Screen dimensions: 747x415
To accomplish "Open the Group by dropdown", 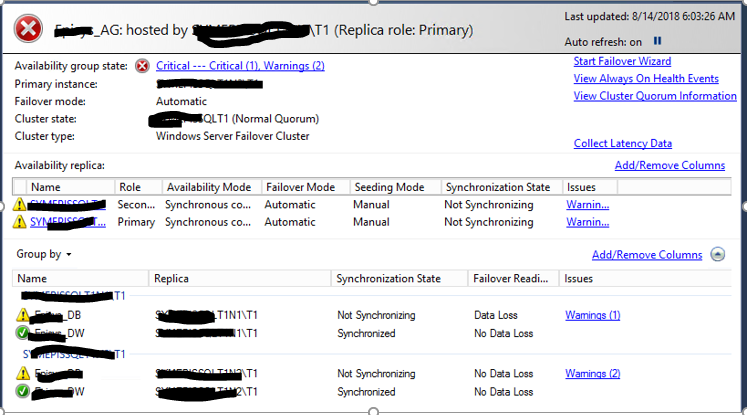I will pos(44,254).
